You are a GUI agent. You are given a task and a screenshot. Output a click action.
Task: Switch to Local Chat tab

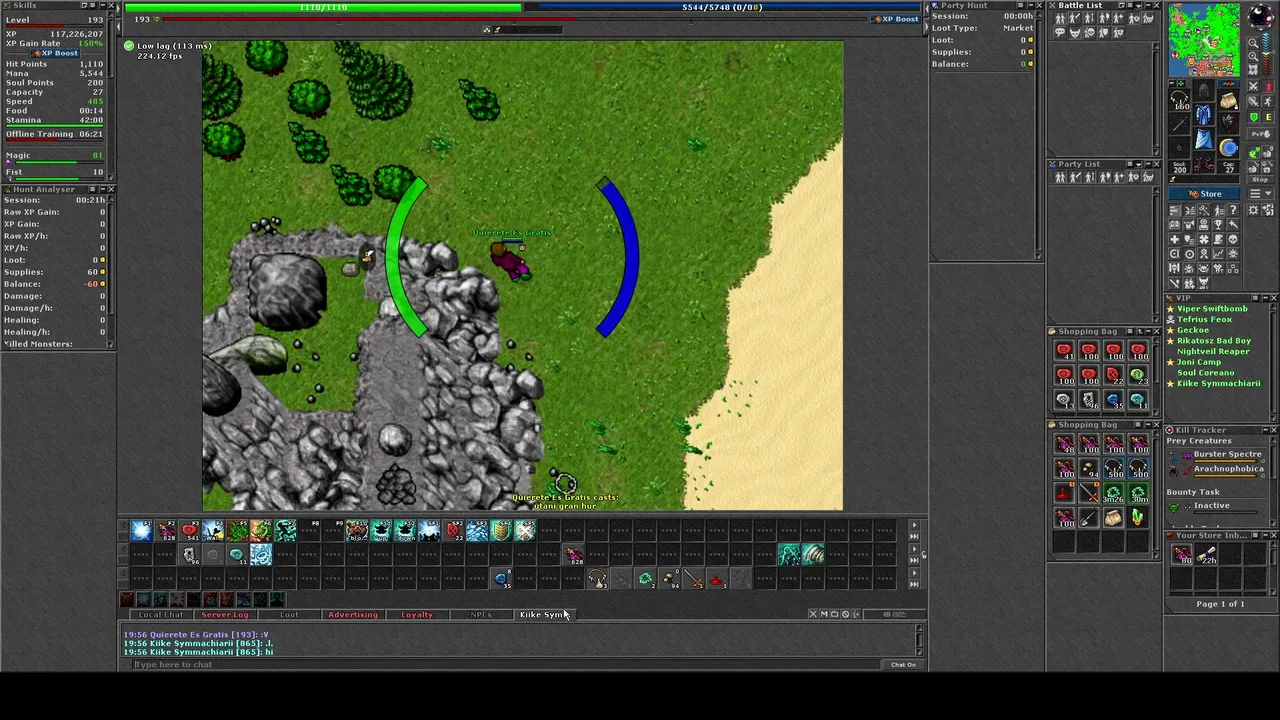coord(161,614)
